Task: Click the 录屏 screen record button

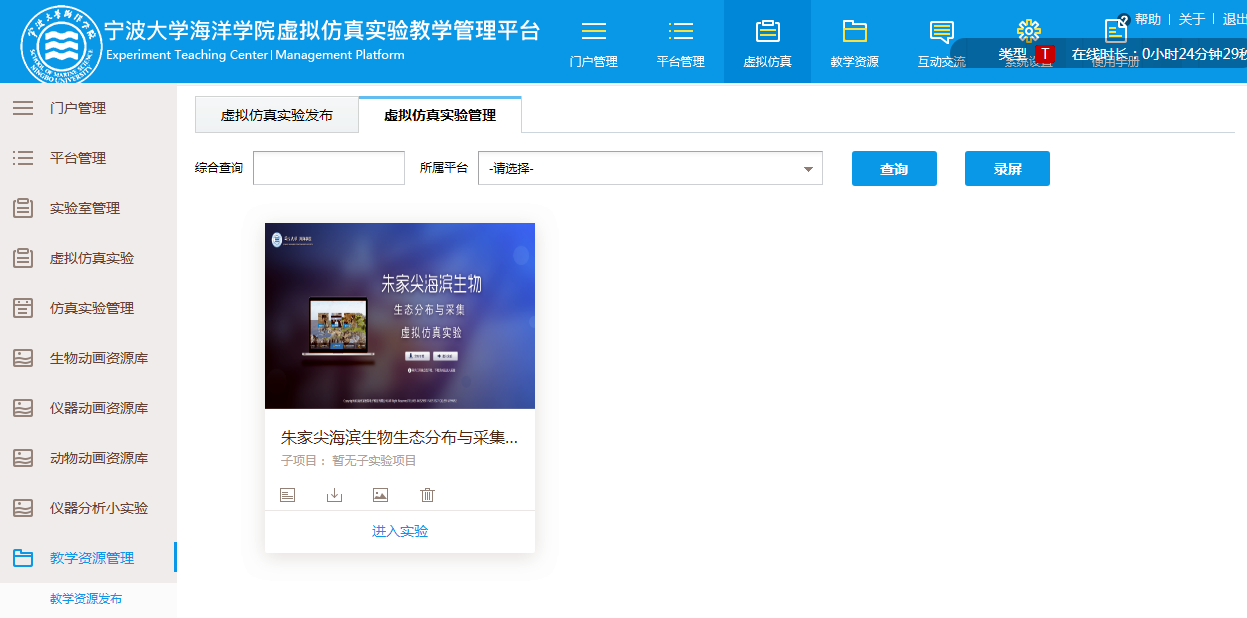Action: (x=1007, y=169)
